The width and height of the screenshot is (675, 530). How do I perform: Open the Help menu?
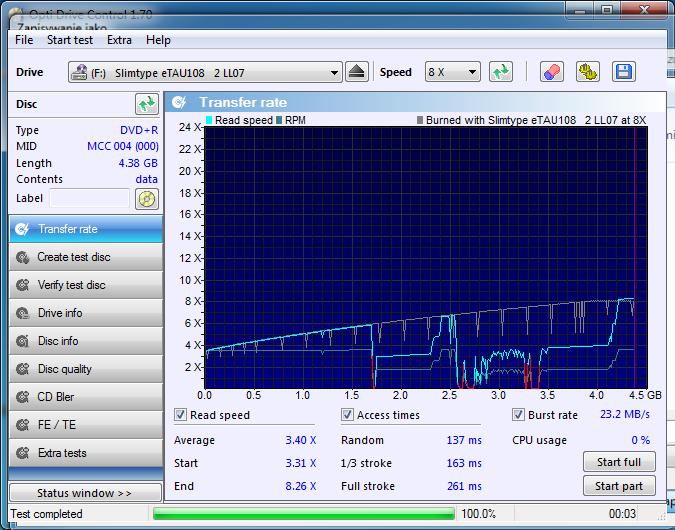[158, 40]
